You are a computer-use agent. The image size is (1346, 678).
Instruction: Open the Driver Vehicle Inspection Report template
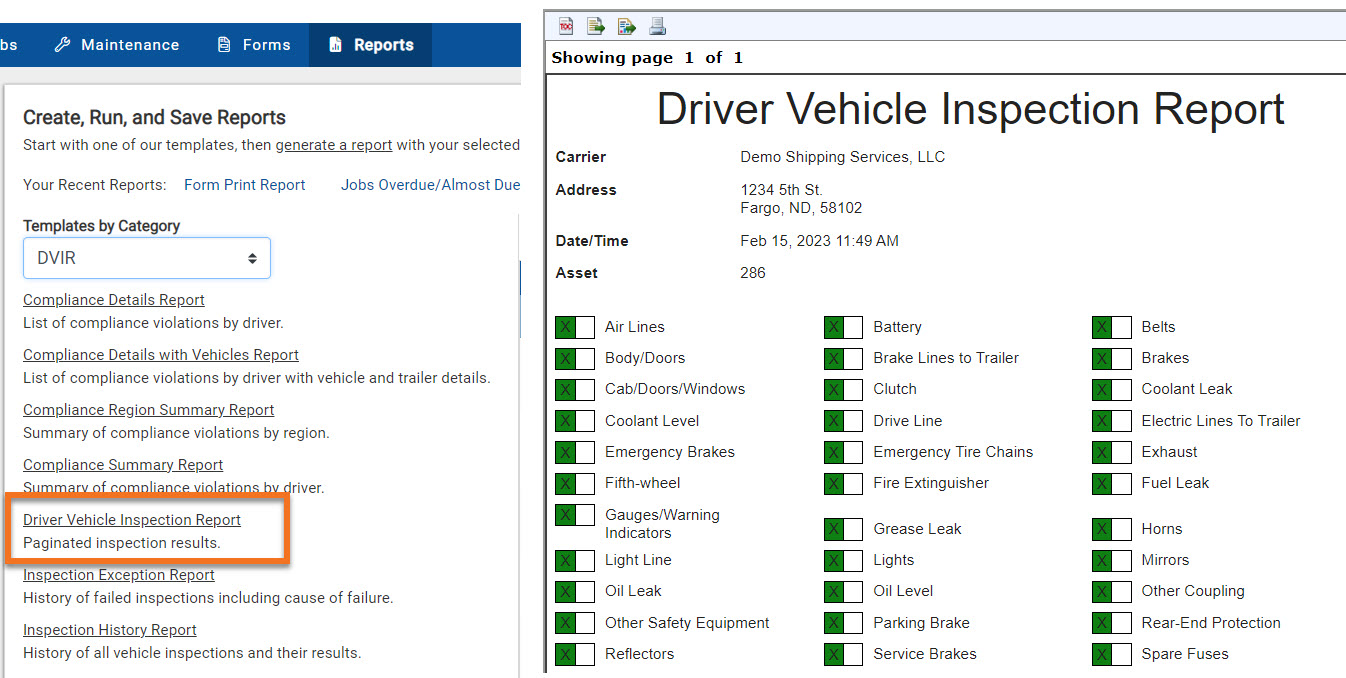[x=132, y=520]
